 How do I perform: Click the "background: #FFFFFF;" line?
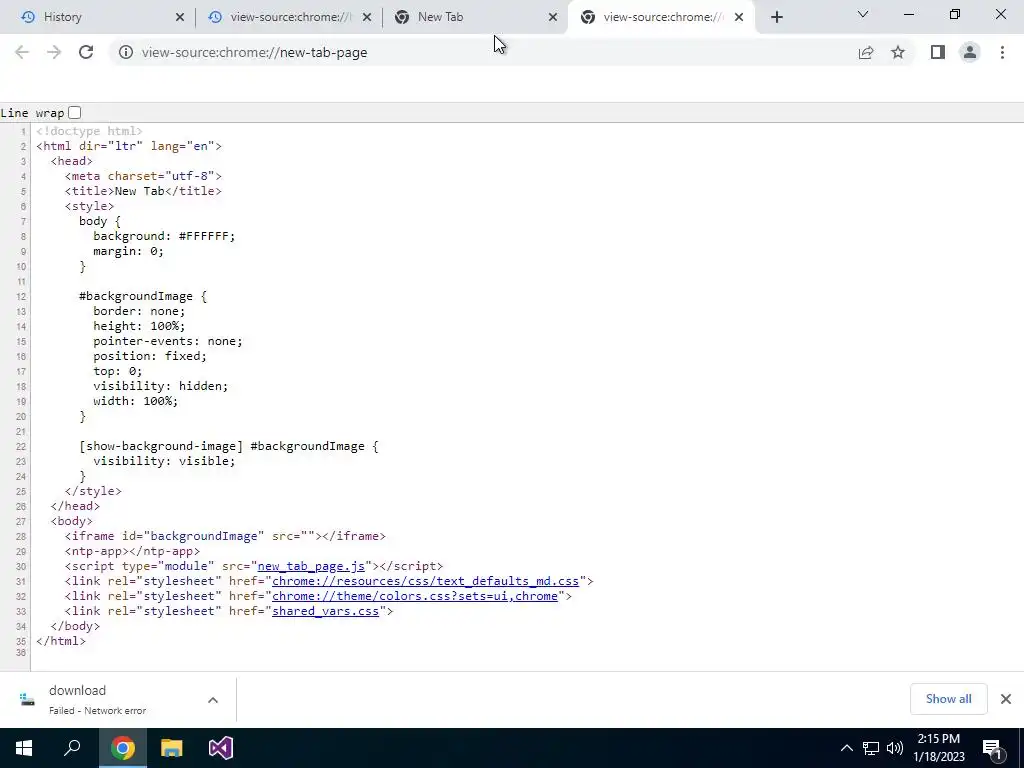pyautogui.click(x=164, y=236)
